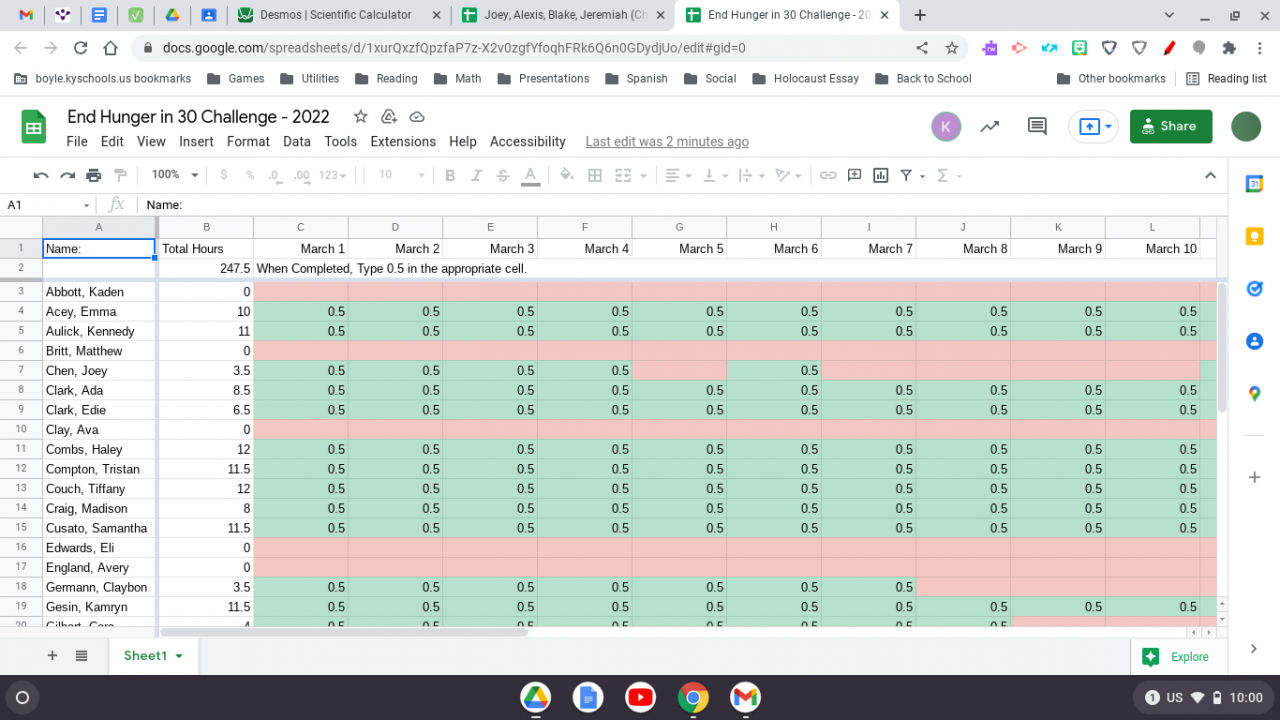This screenshot has width=1280, height=720.
Task: Open the 'Last edit was 2 minutes ago' link
Action: [666, 141]
